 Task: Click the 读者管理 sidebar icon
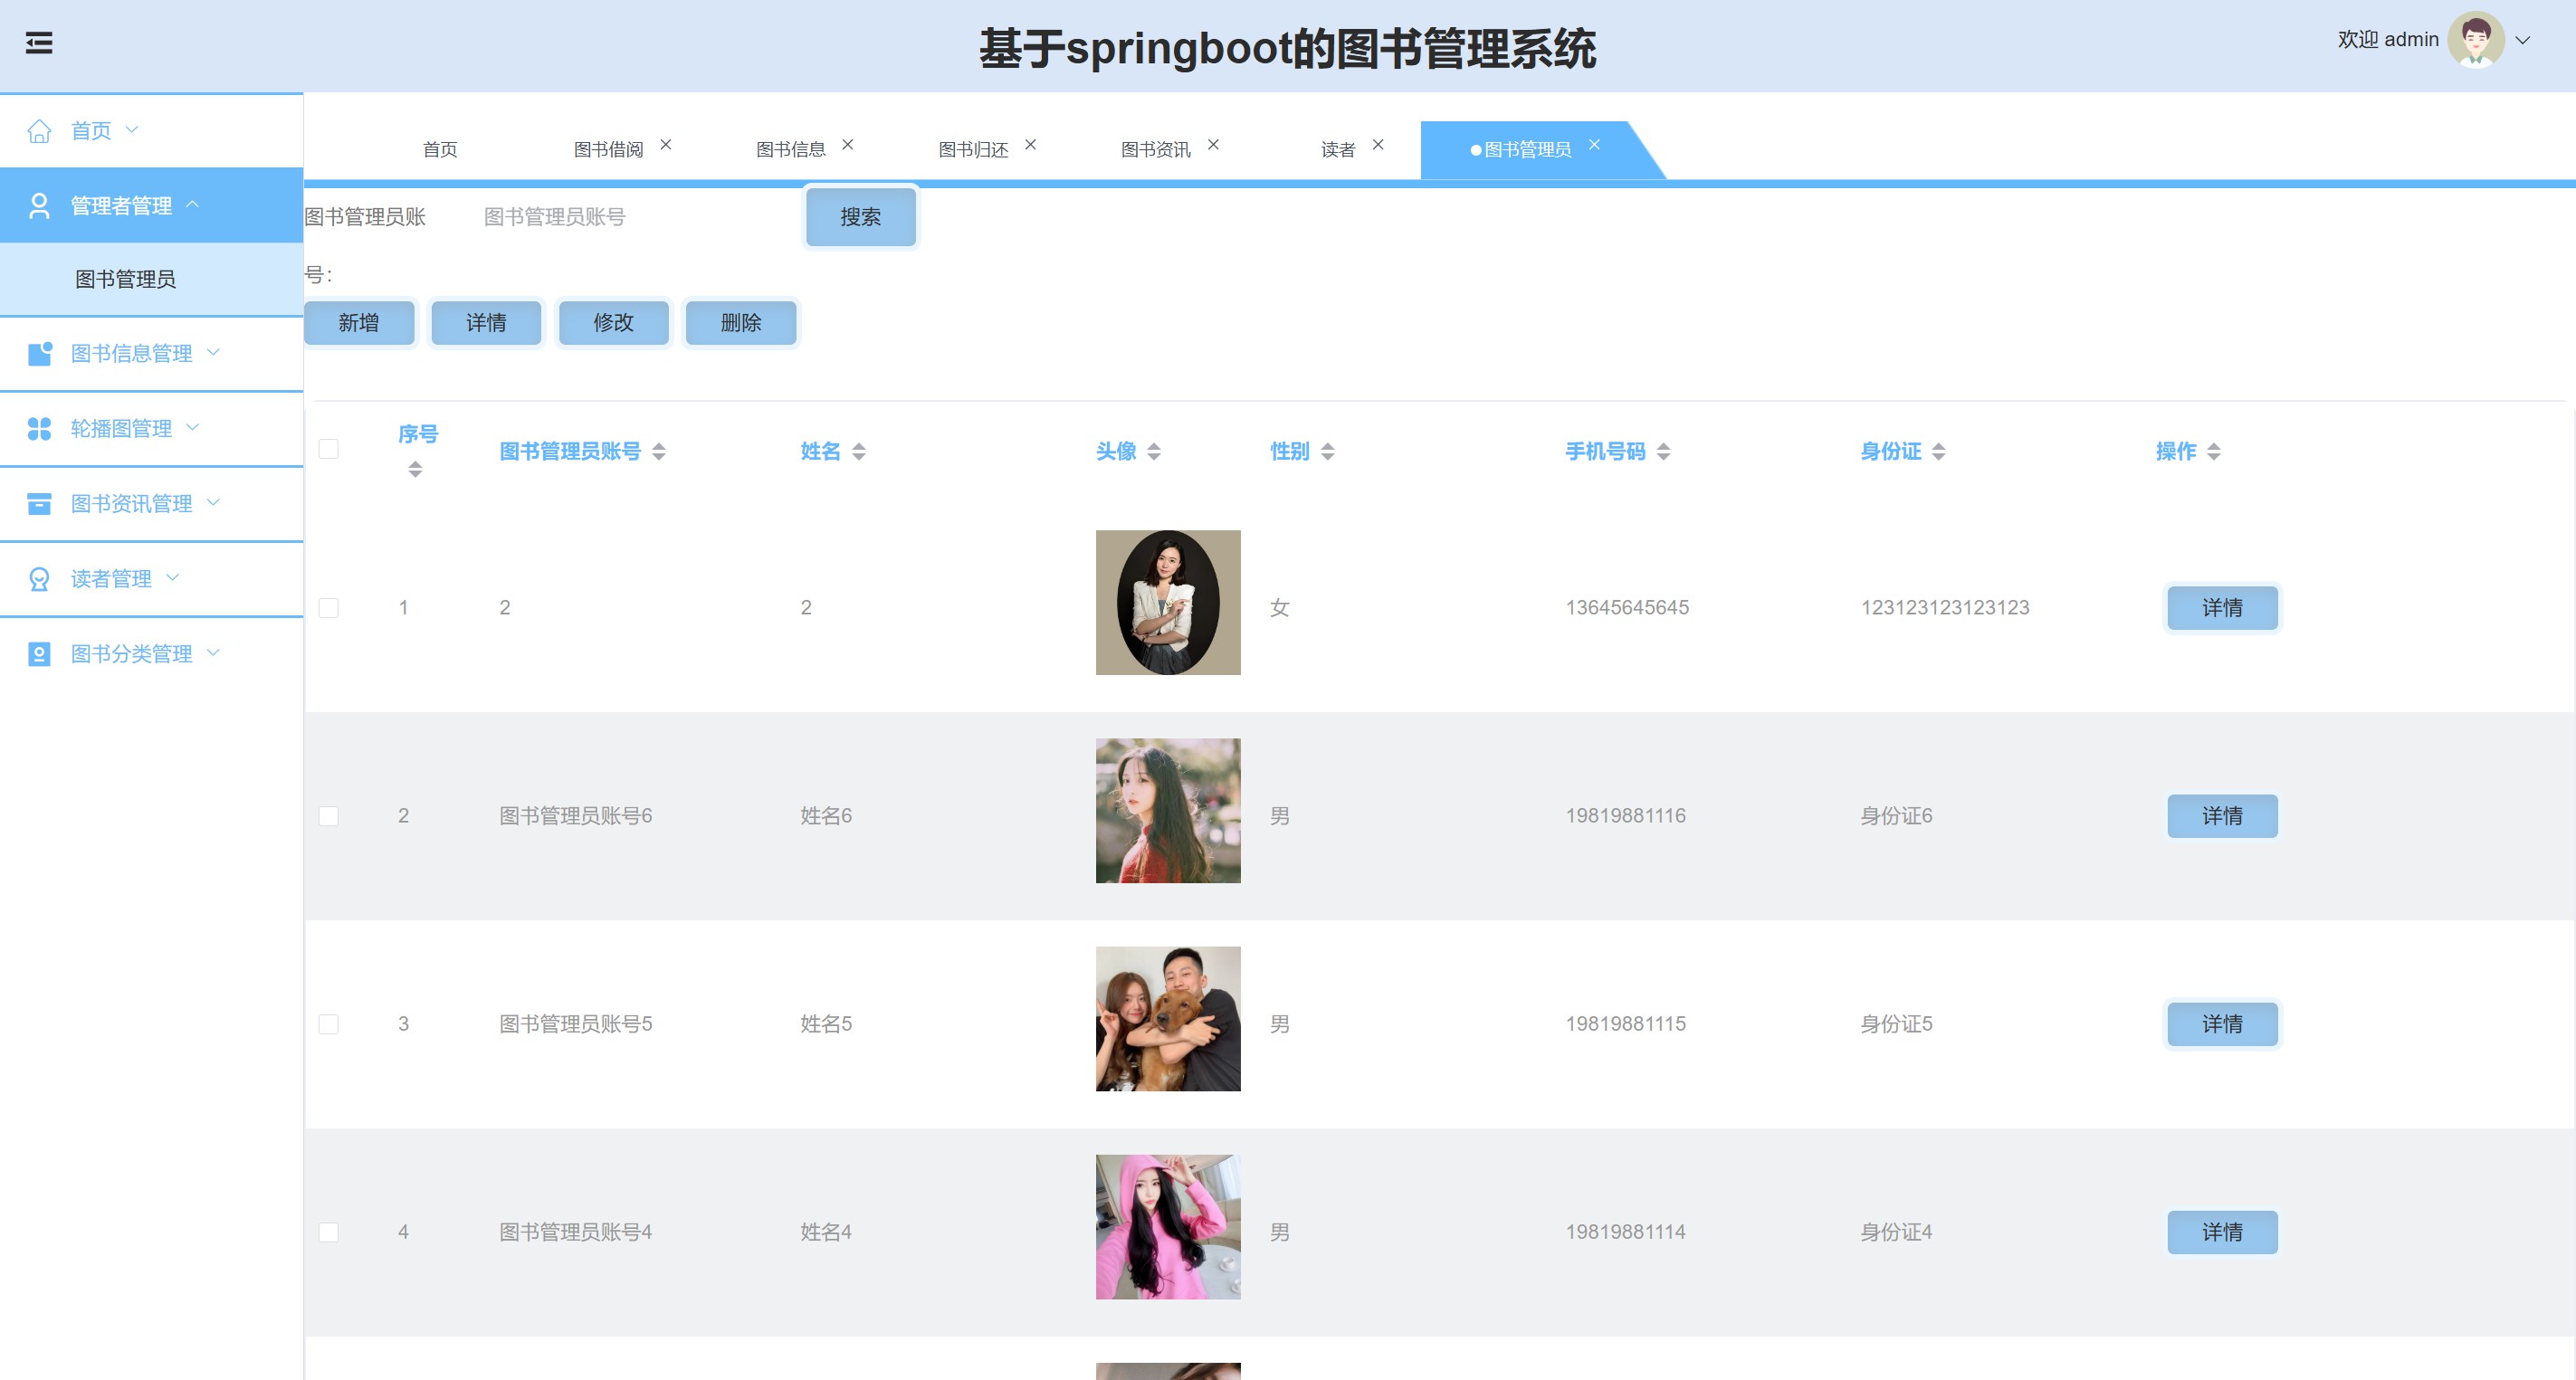point(39,578)
